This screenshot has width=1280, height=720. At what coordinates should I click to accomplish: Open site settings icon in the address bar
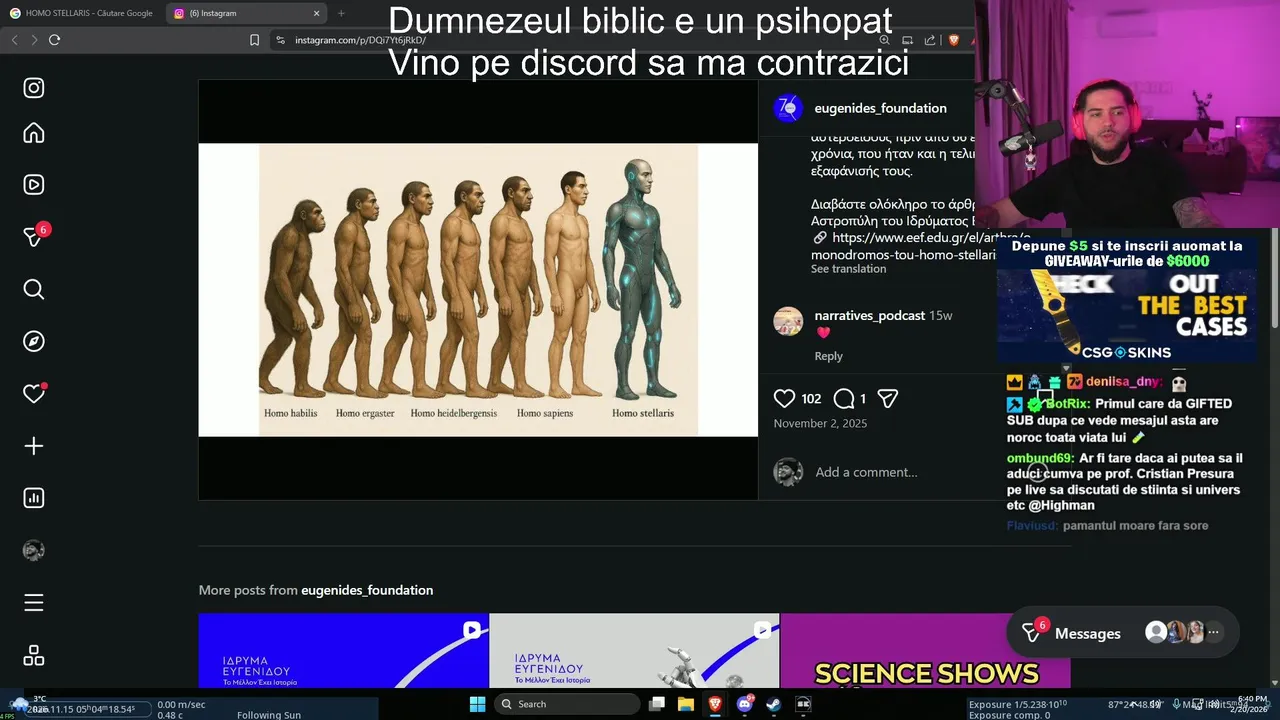coord(280,40)
